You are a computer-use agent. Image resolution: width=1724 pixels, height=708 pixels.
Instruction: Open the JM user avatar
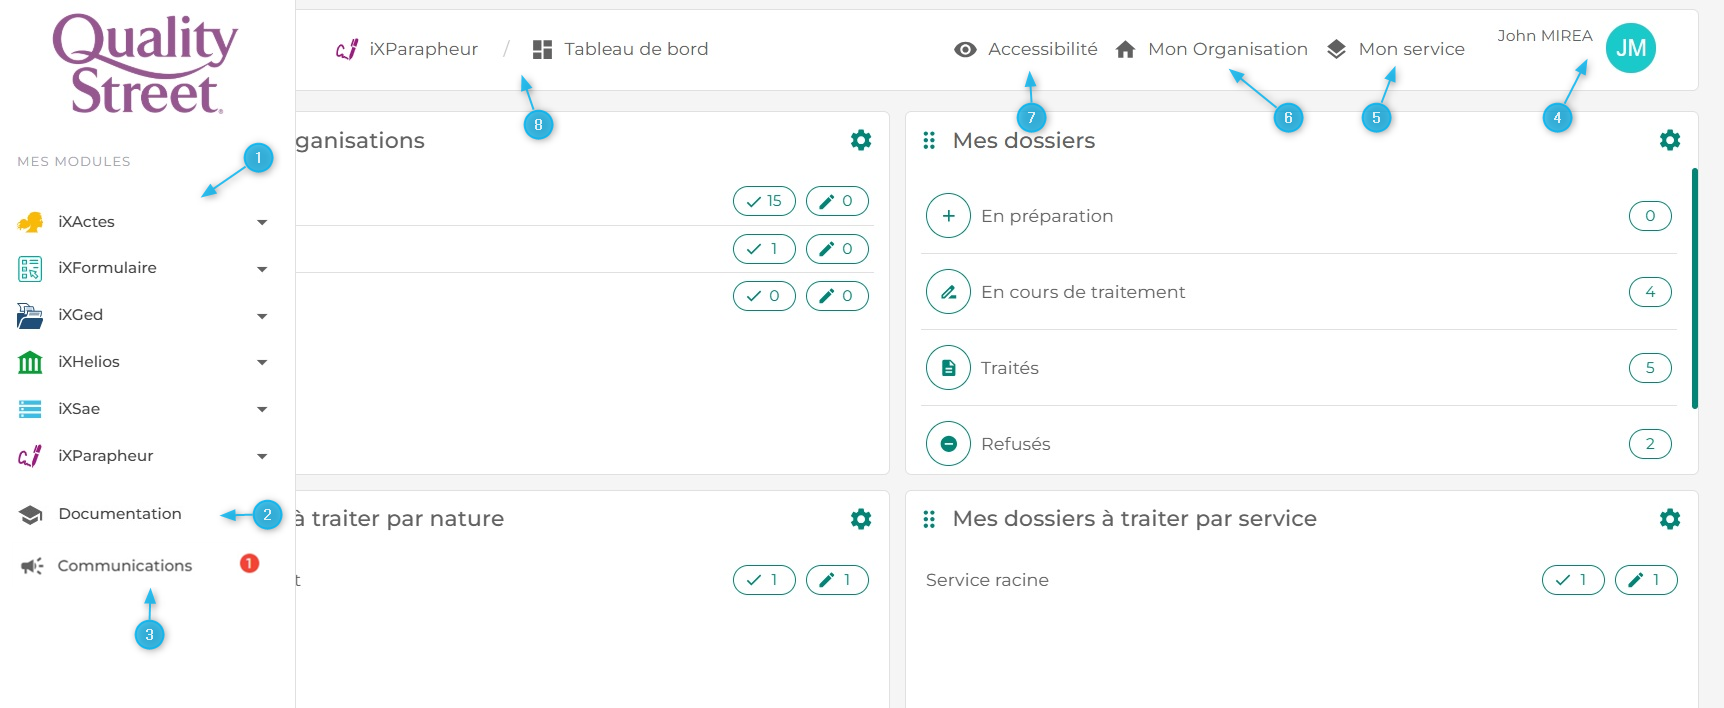(1630, 48)
